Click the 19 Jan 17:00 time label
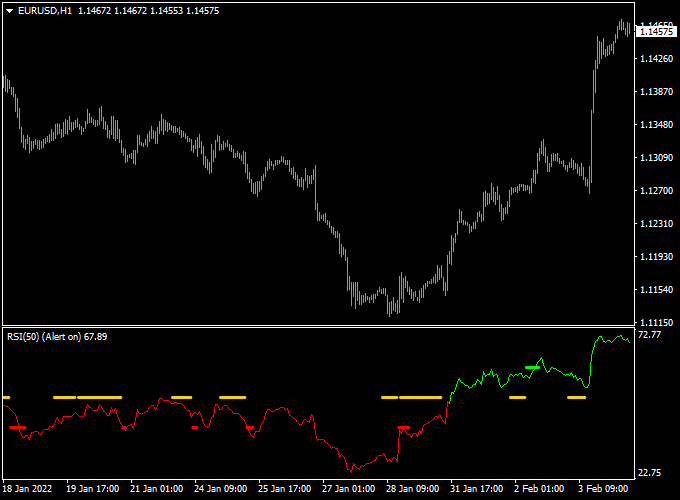 (92, 489)
